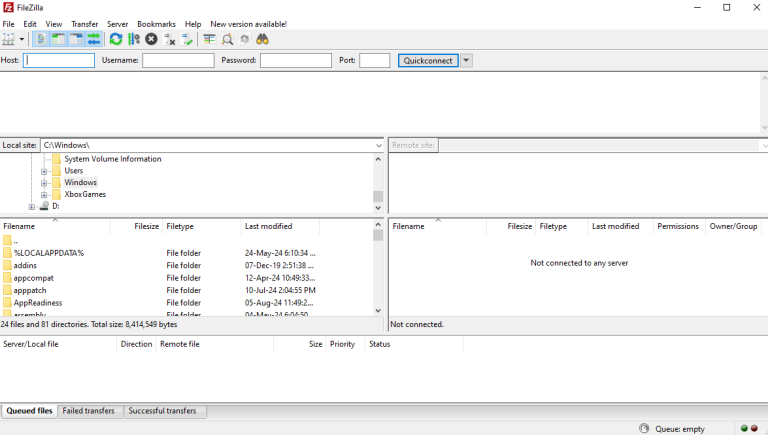The height and width of the screenshot is (435, 768).
Task: Open the Bookmarks menu
Action: [156, 24]
